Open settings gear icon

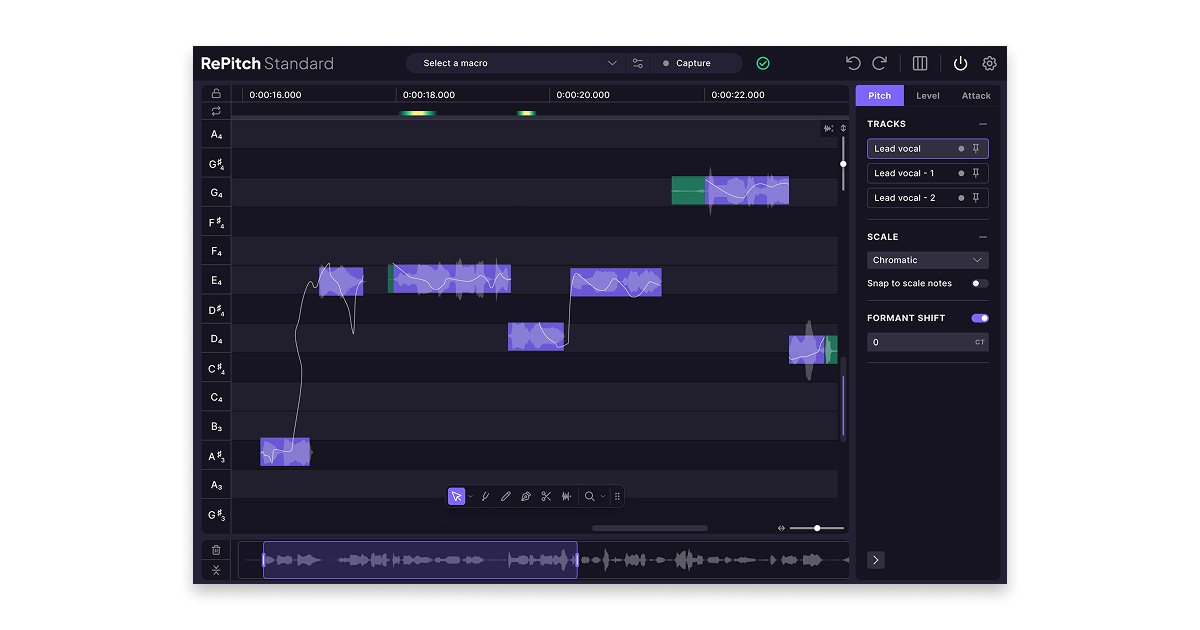click(x=989, y=63)
